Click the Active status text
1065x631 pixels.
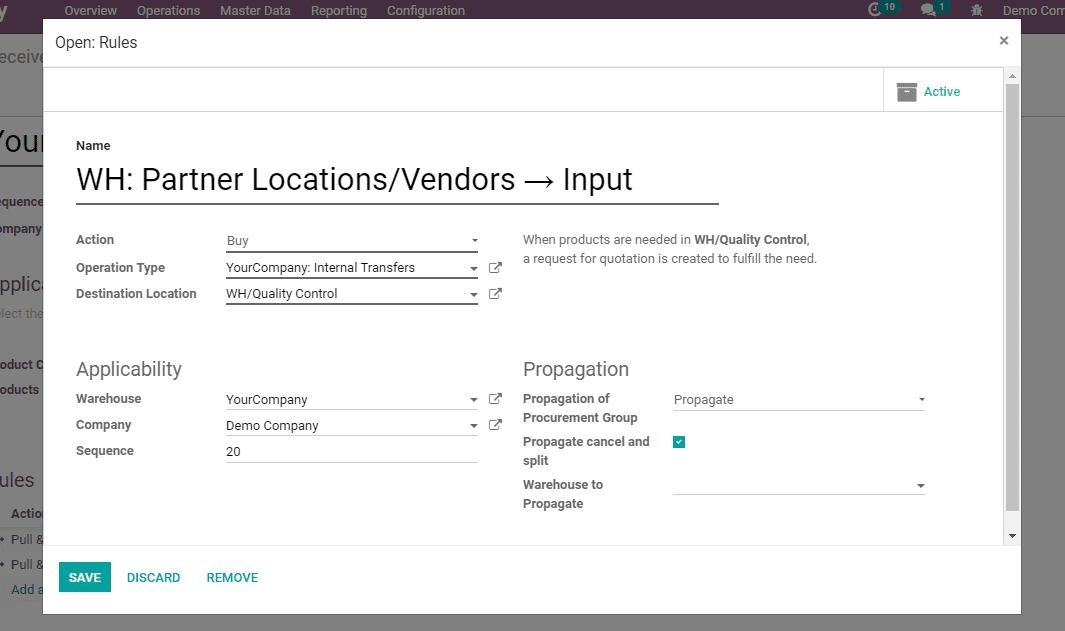[x=941, y=92]
